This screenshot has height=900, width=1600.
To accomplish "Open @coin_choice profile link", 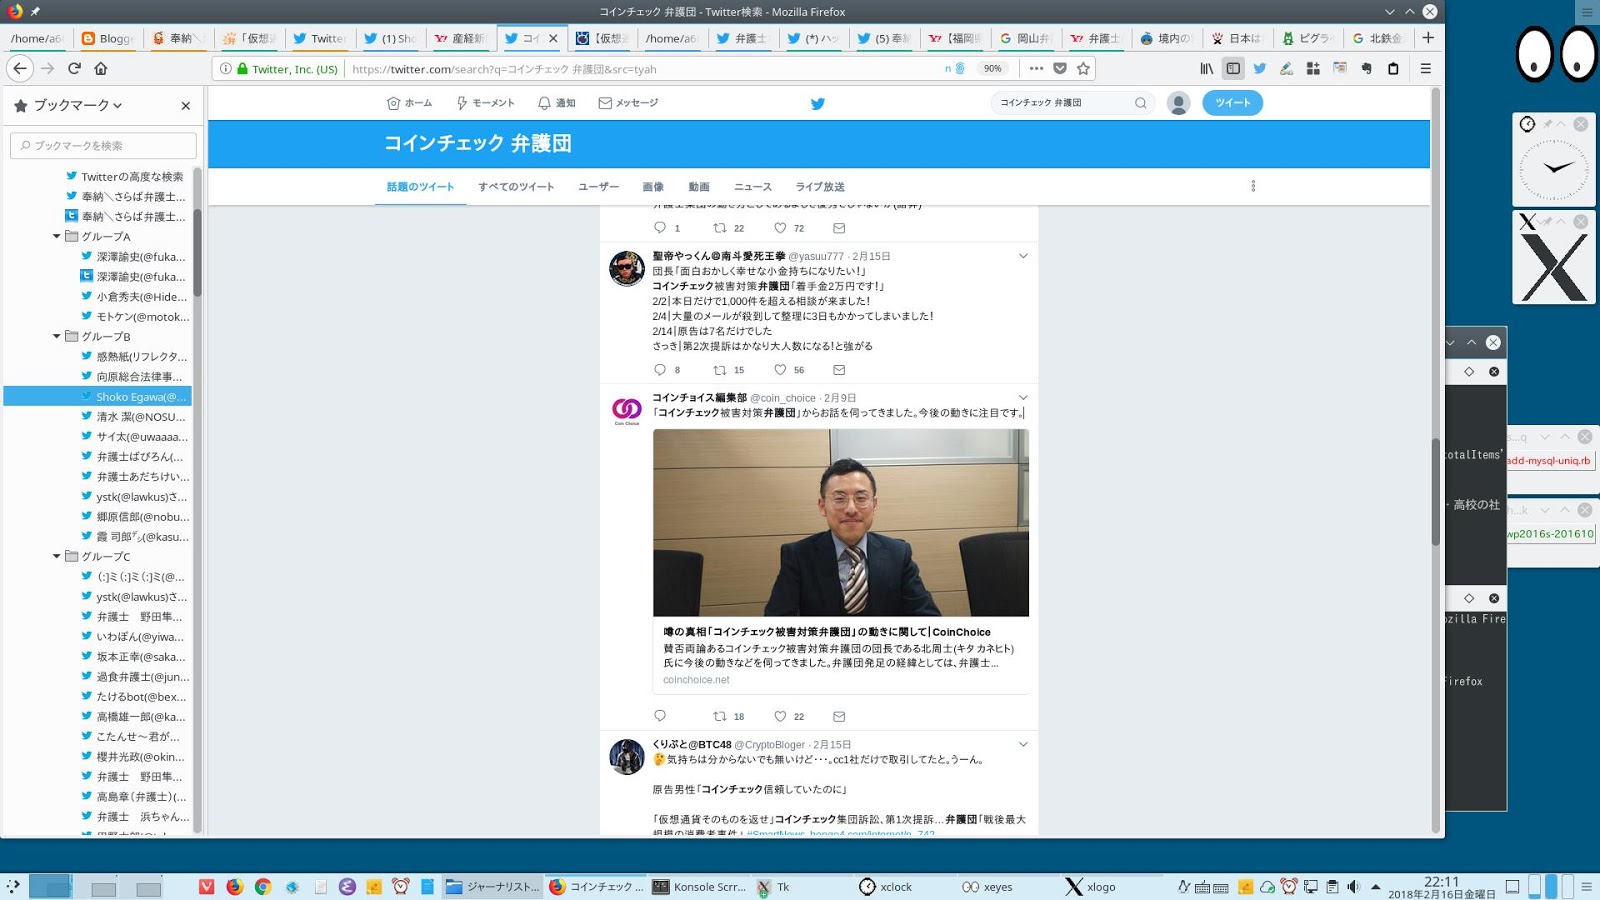I will pos(783,398).
